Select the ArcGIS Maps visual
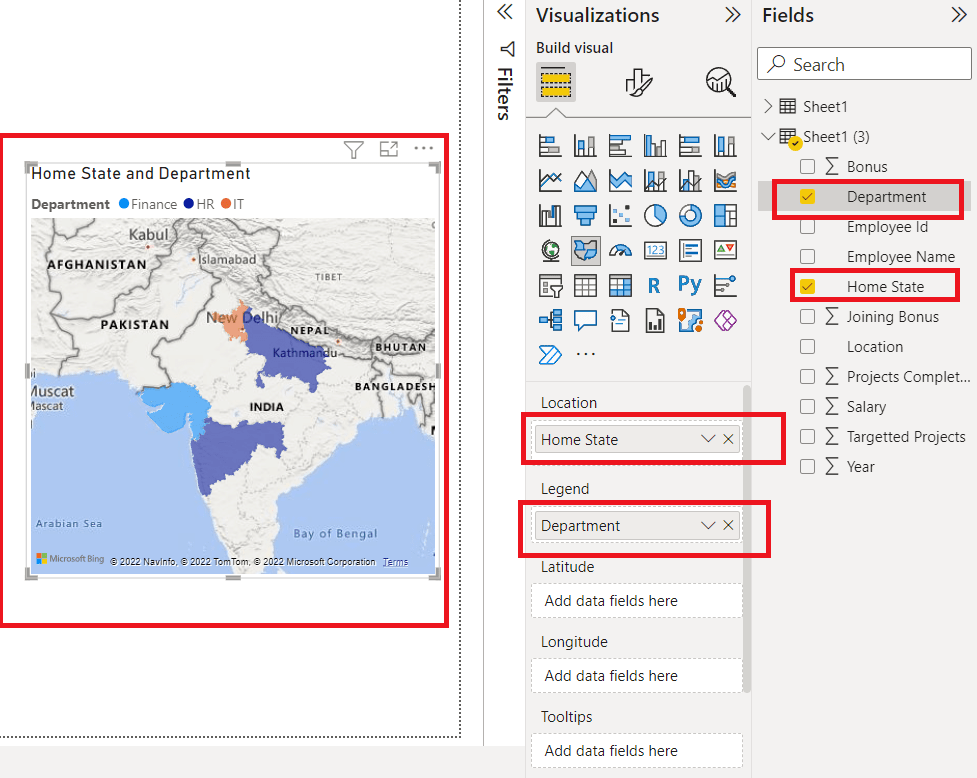The height and width of the screenshot is (778, 977). 690,320
